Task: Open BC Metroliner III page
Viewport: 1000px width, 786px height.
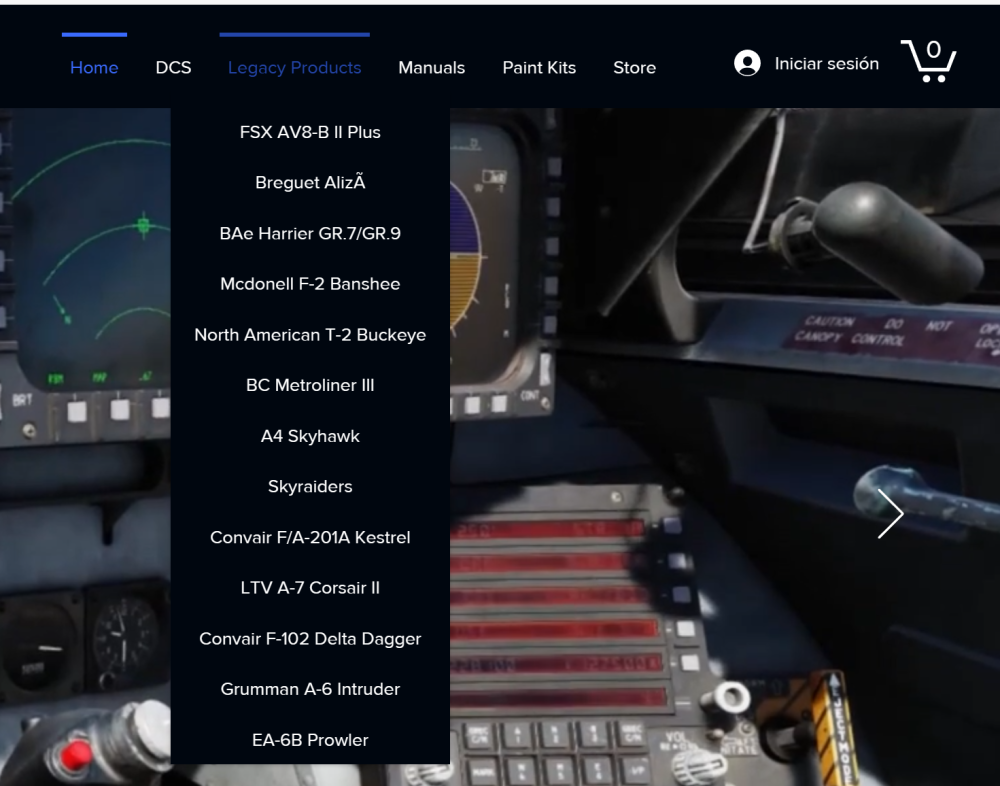Action: coord(310,385)
